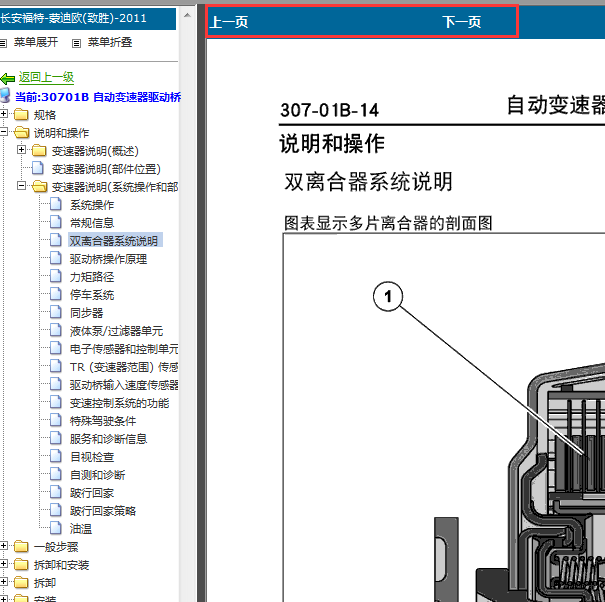Open the 特殊驾驶条件 page
The width and height of the screenshot is (605, 602).
(x=103, y=421)
